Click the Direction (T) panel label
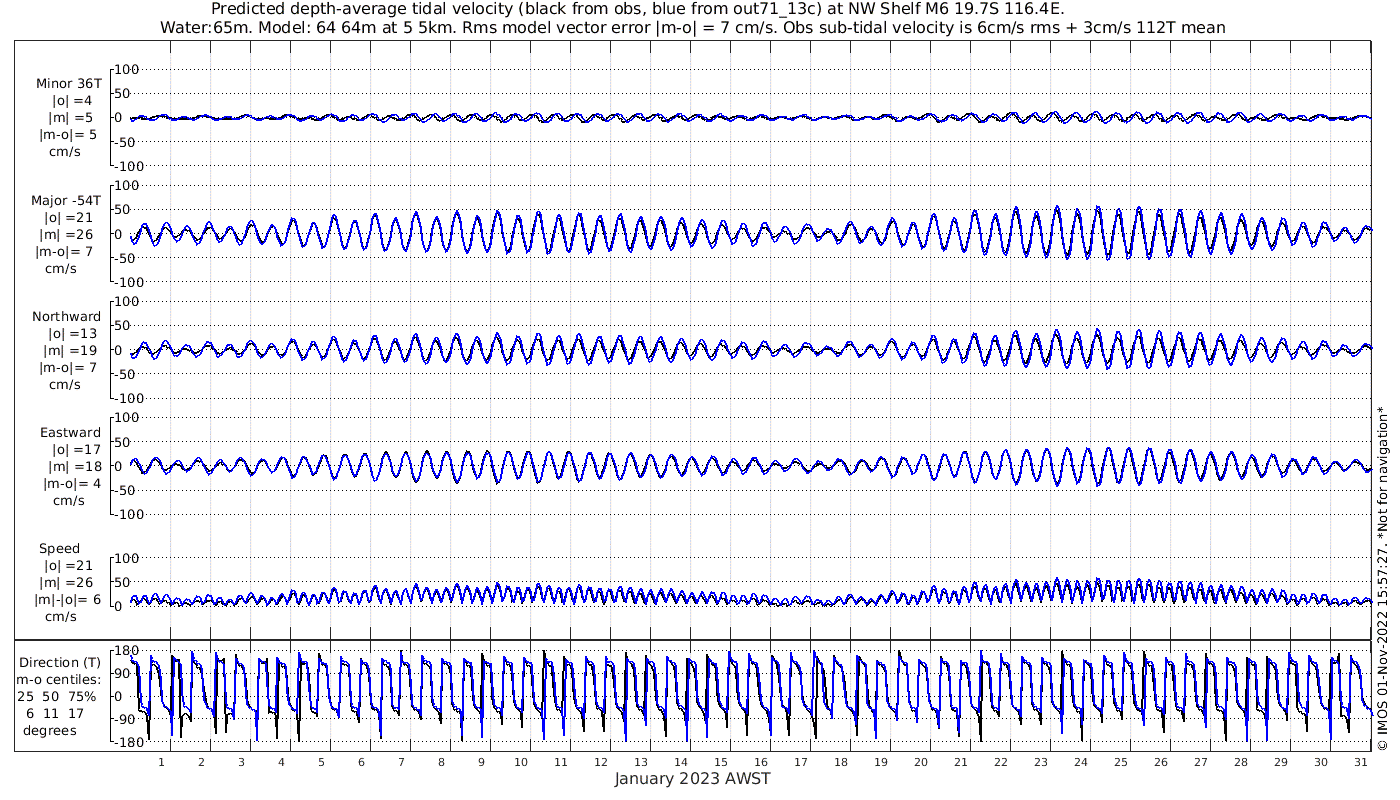The image size is (1400, 800). [61, 662]
